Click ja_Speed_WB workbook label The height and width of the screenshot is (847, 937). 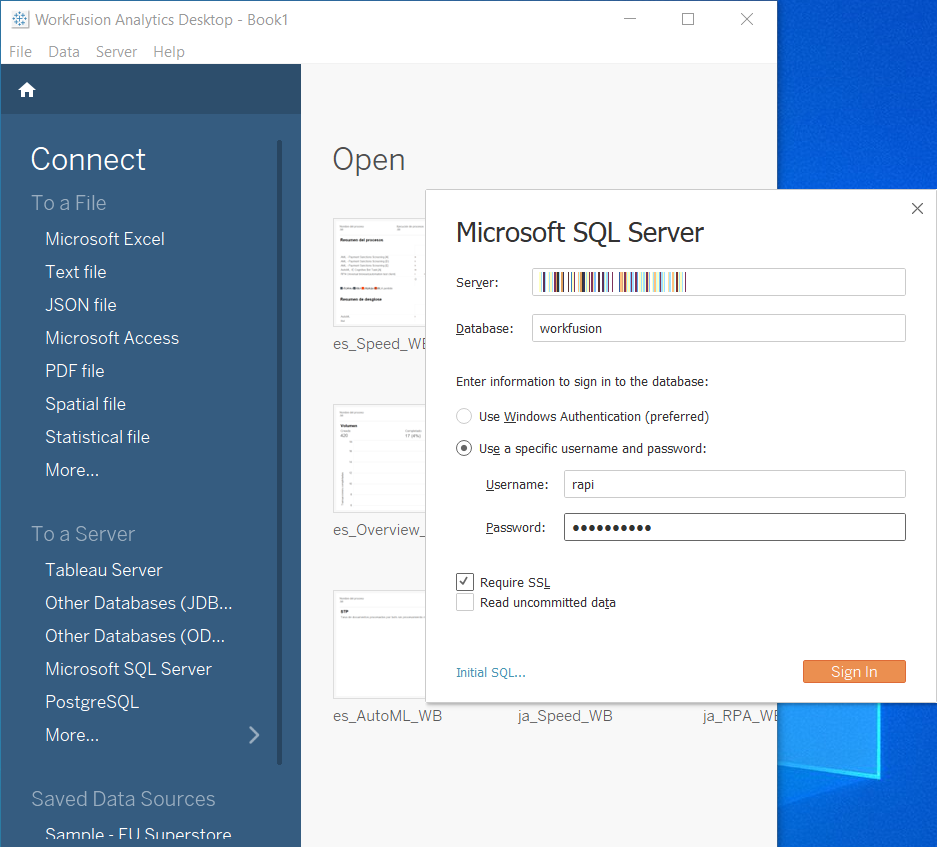point(565,715)
